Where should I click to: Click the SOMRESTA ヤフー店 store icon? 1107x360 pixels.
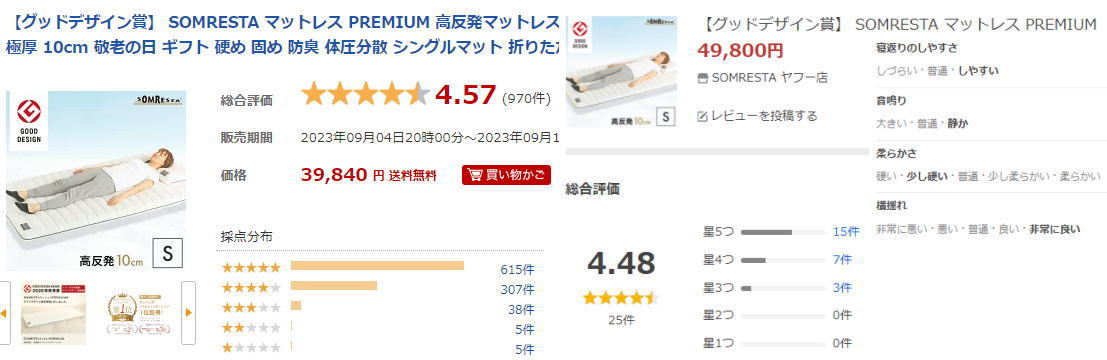point(702,78)
